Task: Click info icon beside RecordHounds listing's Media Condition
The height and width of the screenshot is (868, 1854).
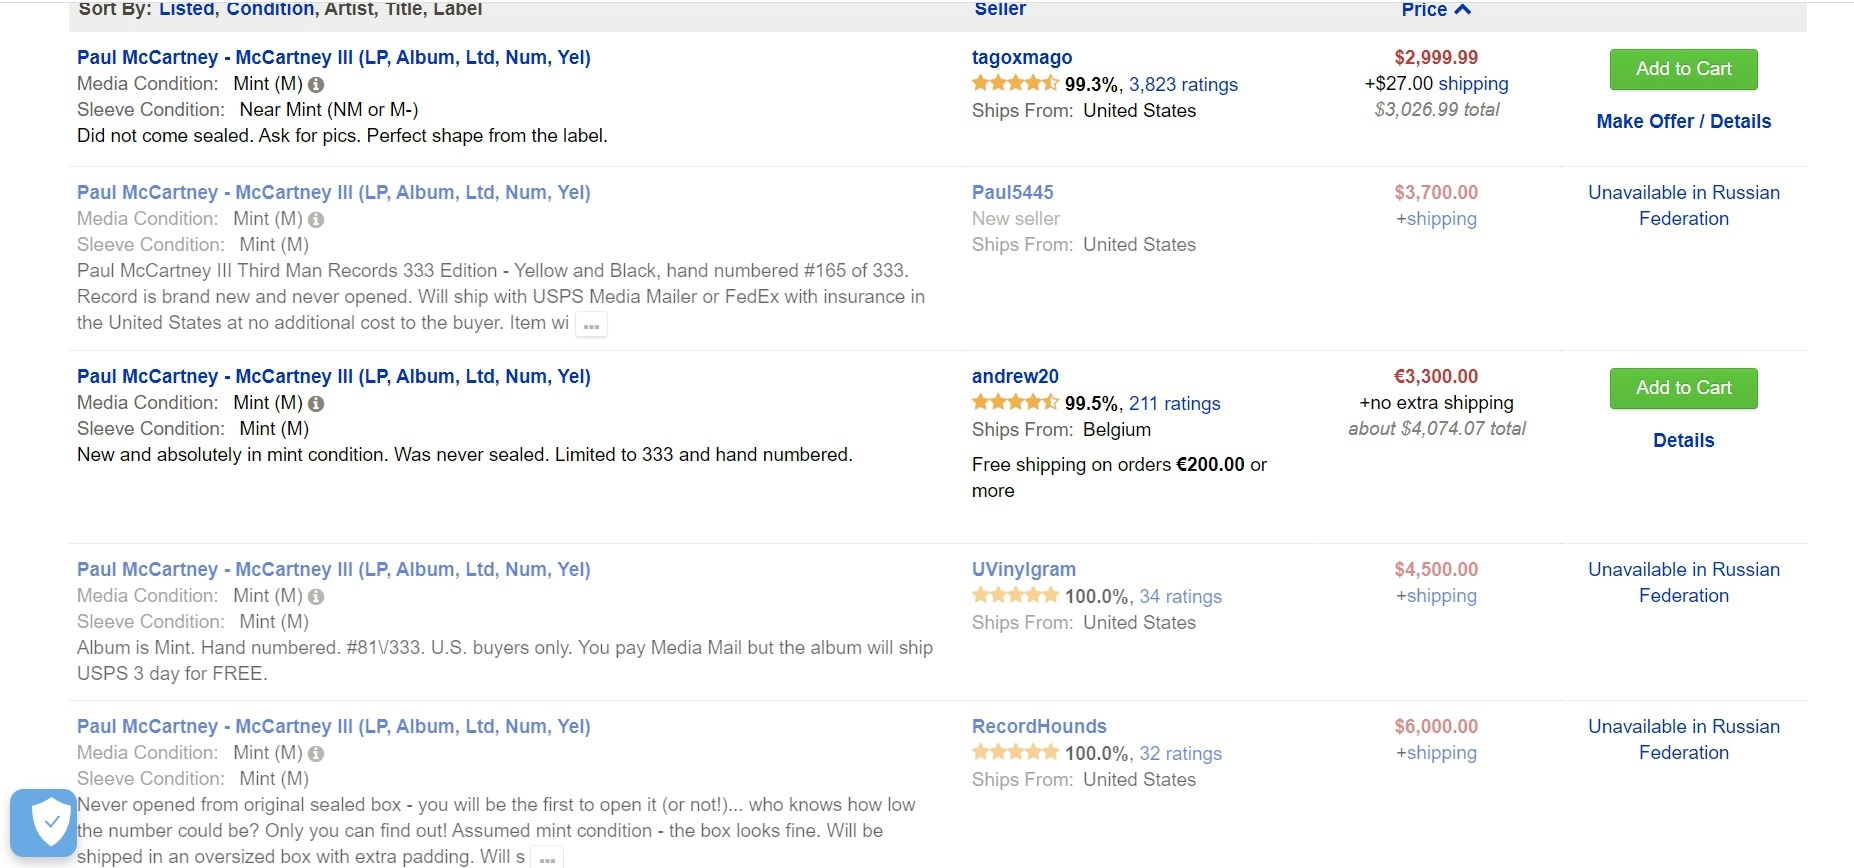Action: tap(316, 754)
